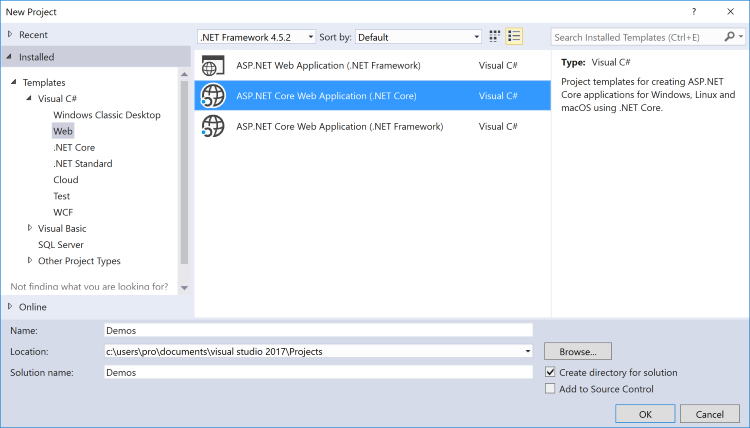Viewport: 750px width, 428px height.
Task: Click the Help question mark icon
Action: 693,10
